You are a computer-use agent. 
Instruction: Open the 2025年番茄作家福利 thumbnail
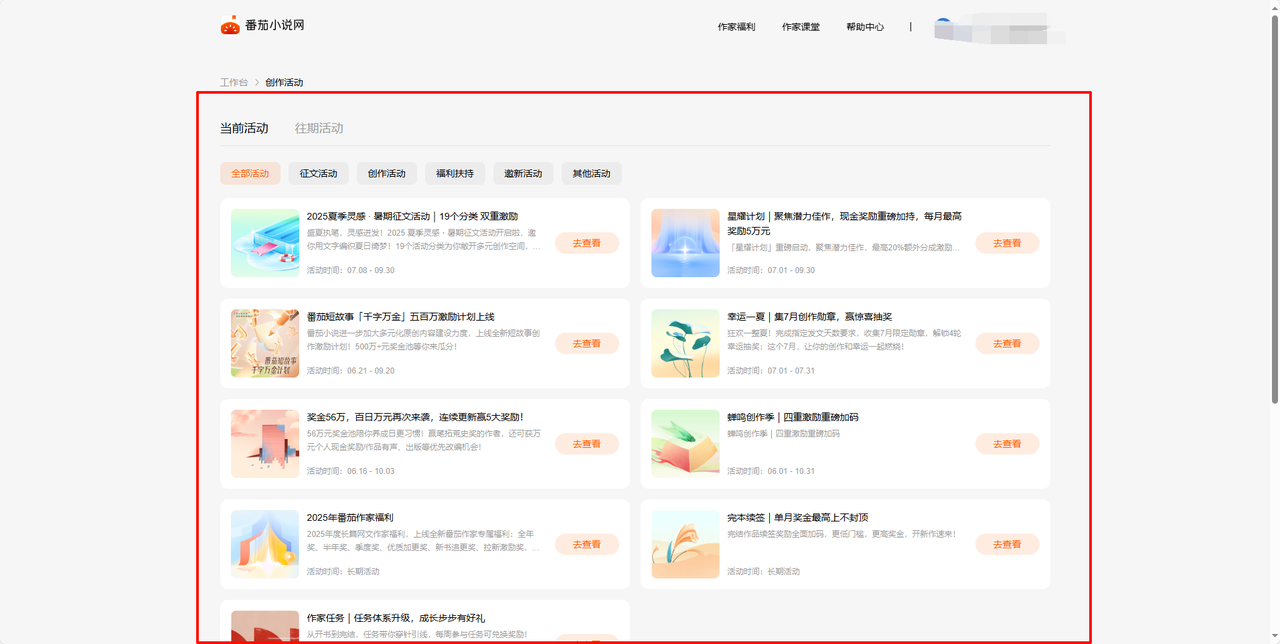pyautogui.click(x=265, y=544)
